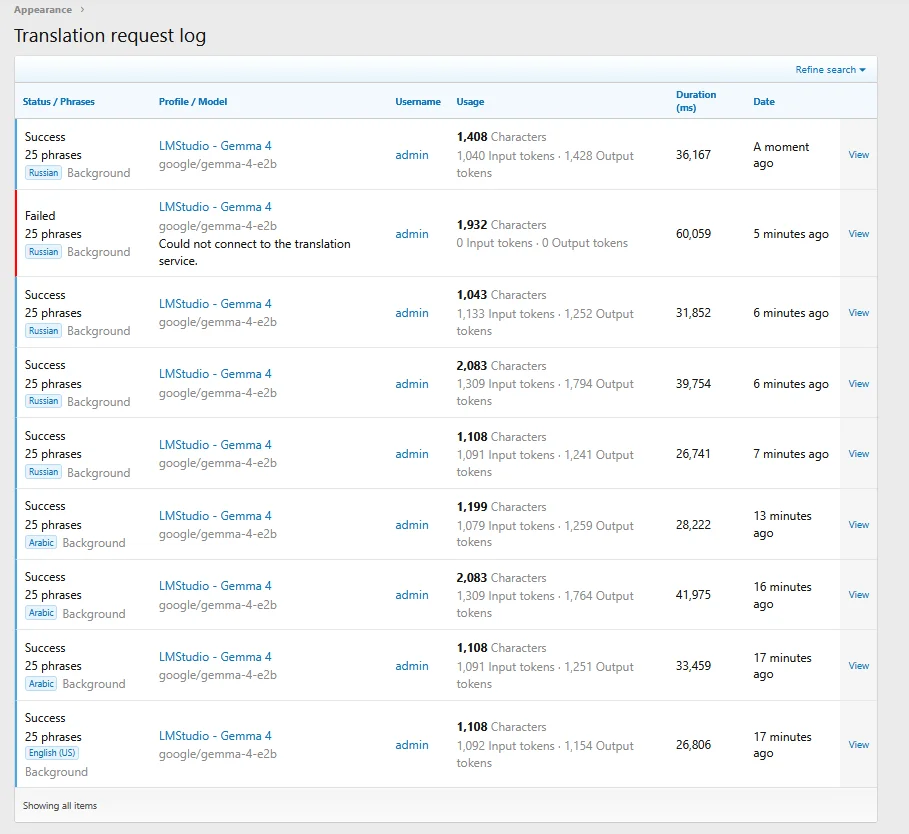This screenshot has height=834, width=909.
Task: Click admin username in the failed row
Action: (412, 234)
